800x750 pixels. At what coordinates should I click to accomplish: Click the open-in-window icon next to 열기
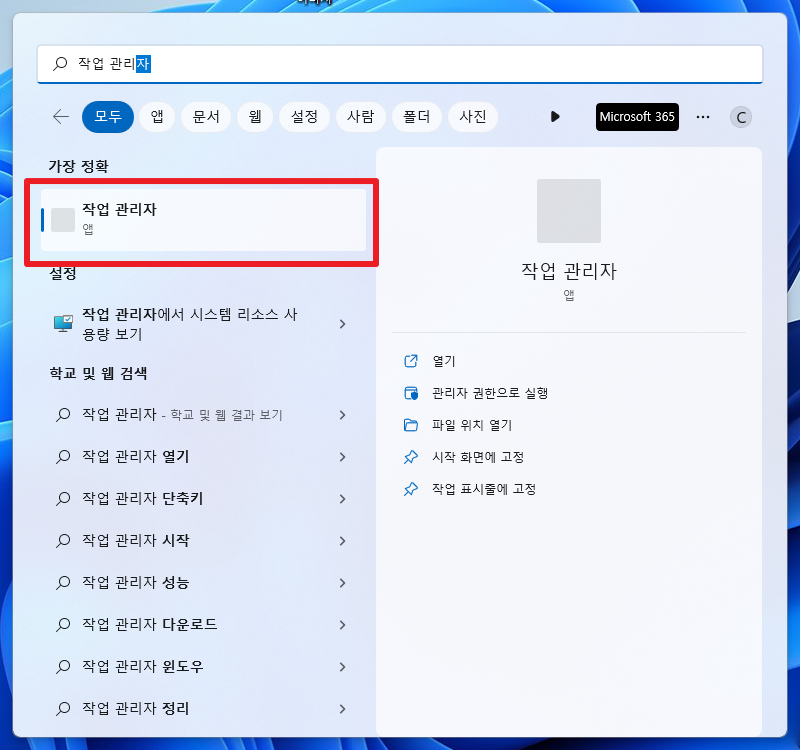tap(411, 361)
